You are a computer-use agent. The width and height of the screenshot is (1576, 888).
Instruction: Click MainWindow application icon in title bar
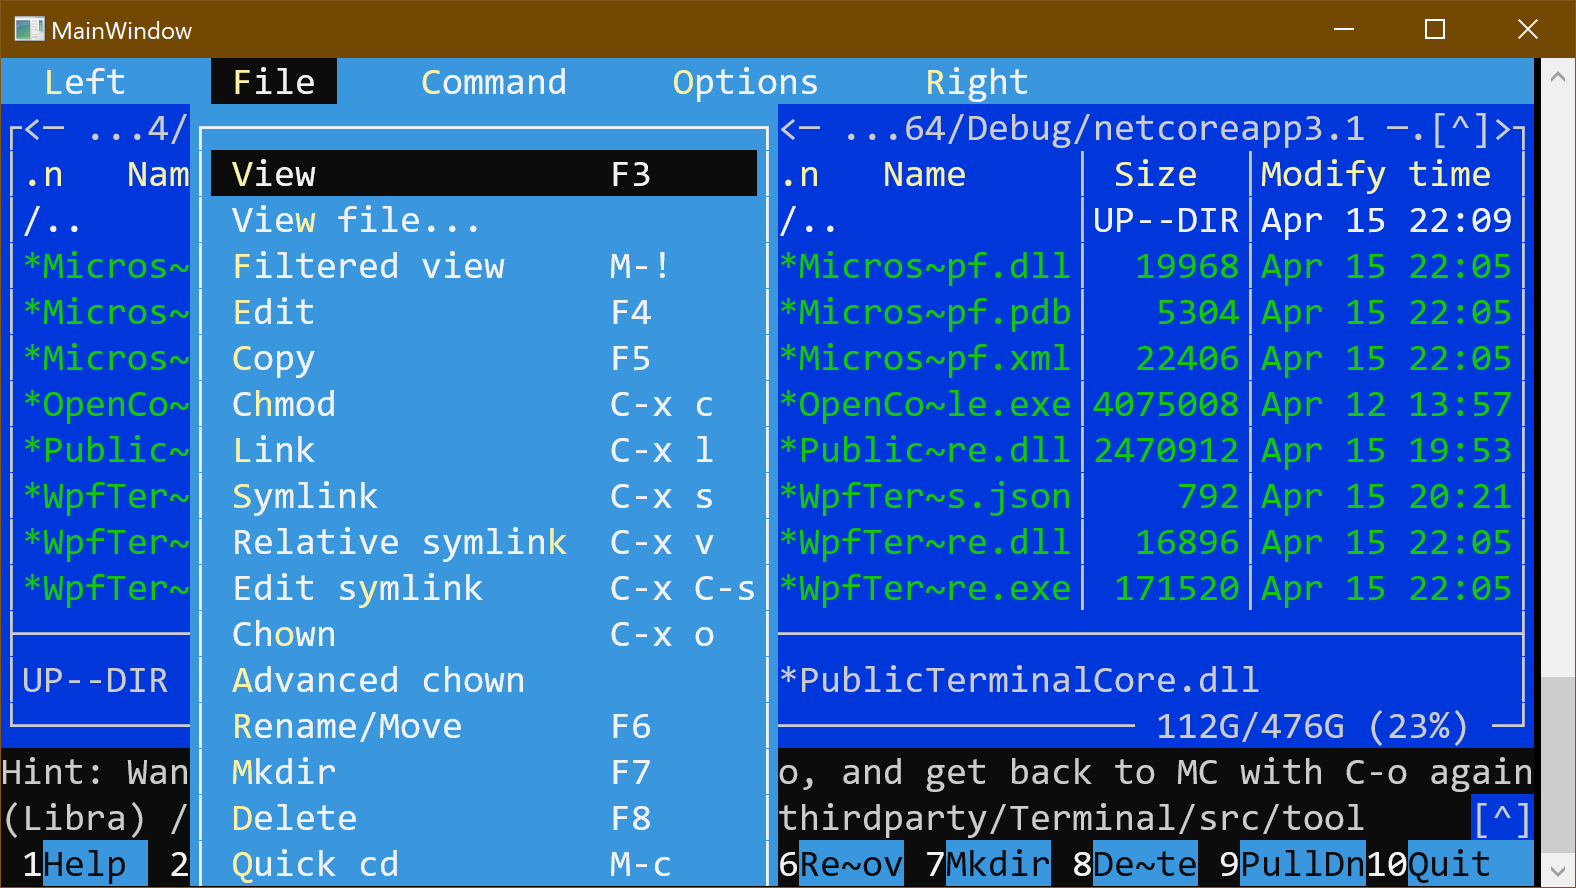coord(29,29)
